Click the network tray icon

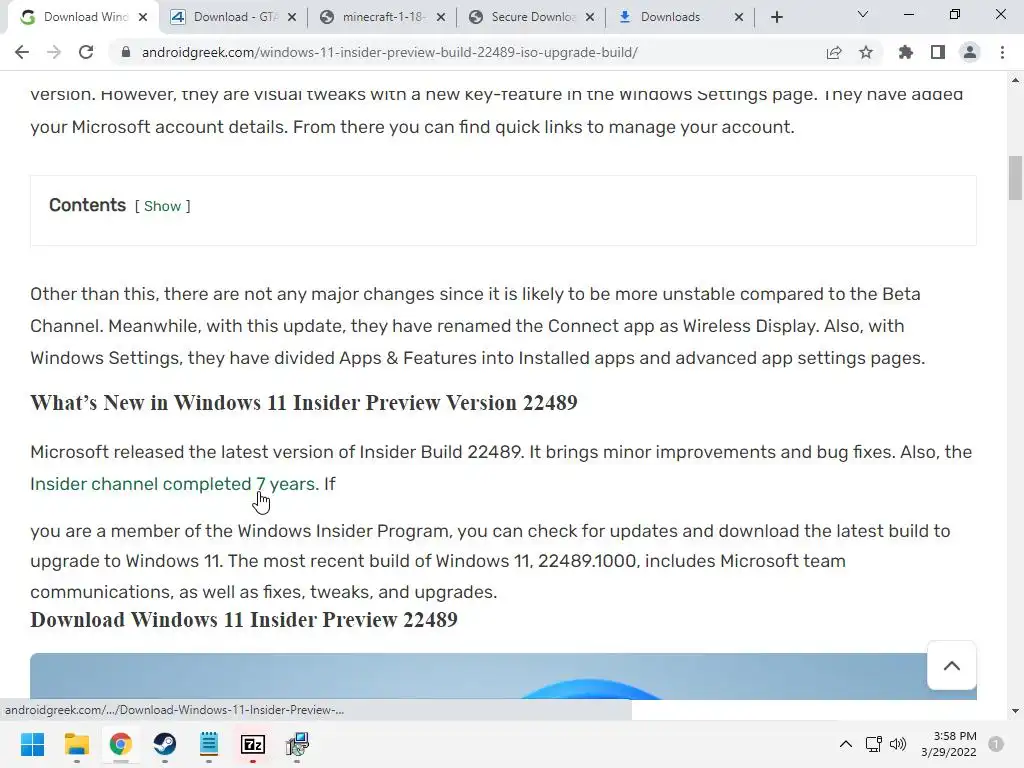click(x=873, y=744)
